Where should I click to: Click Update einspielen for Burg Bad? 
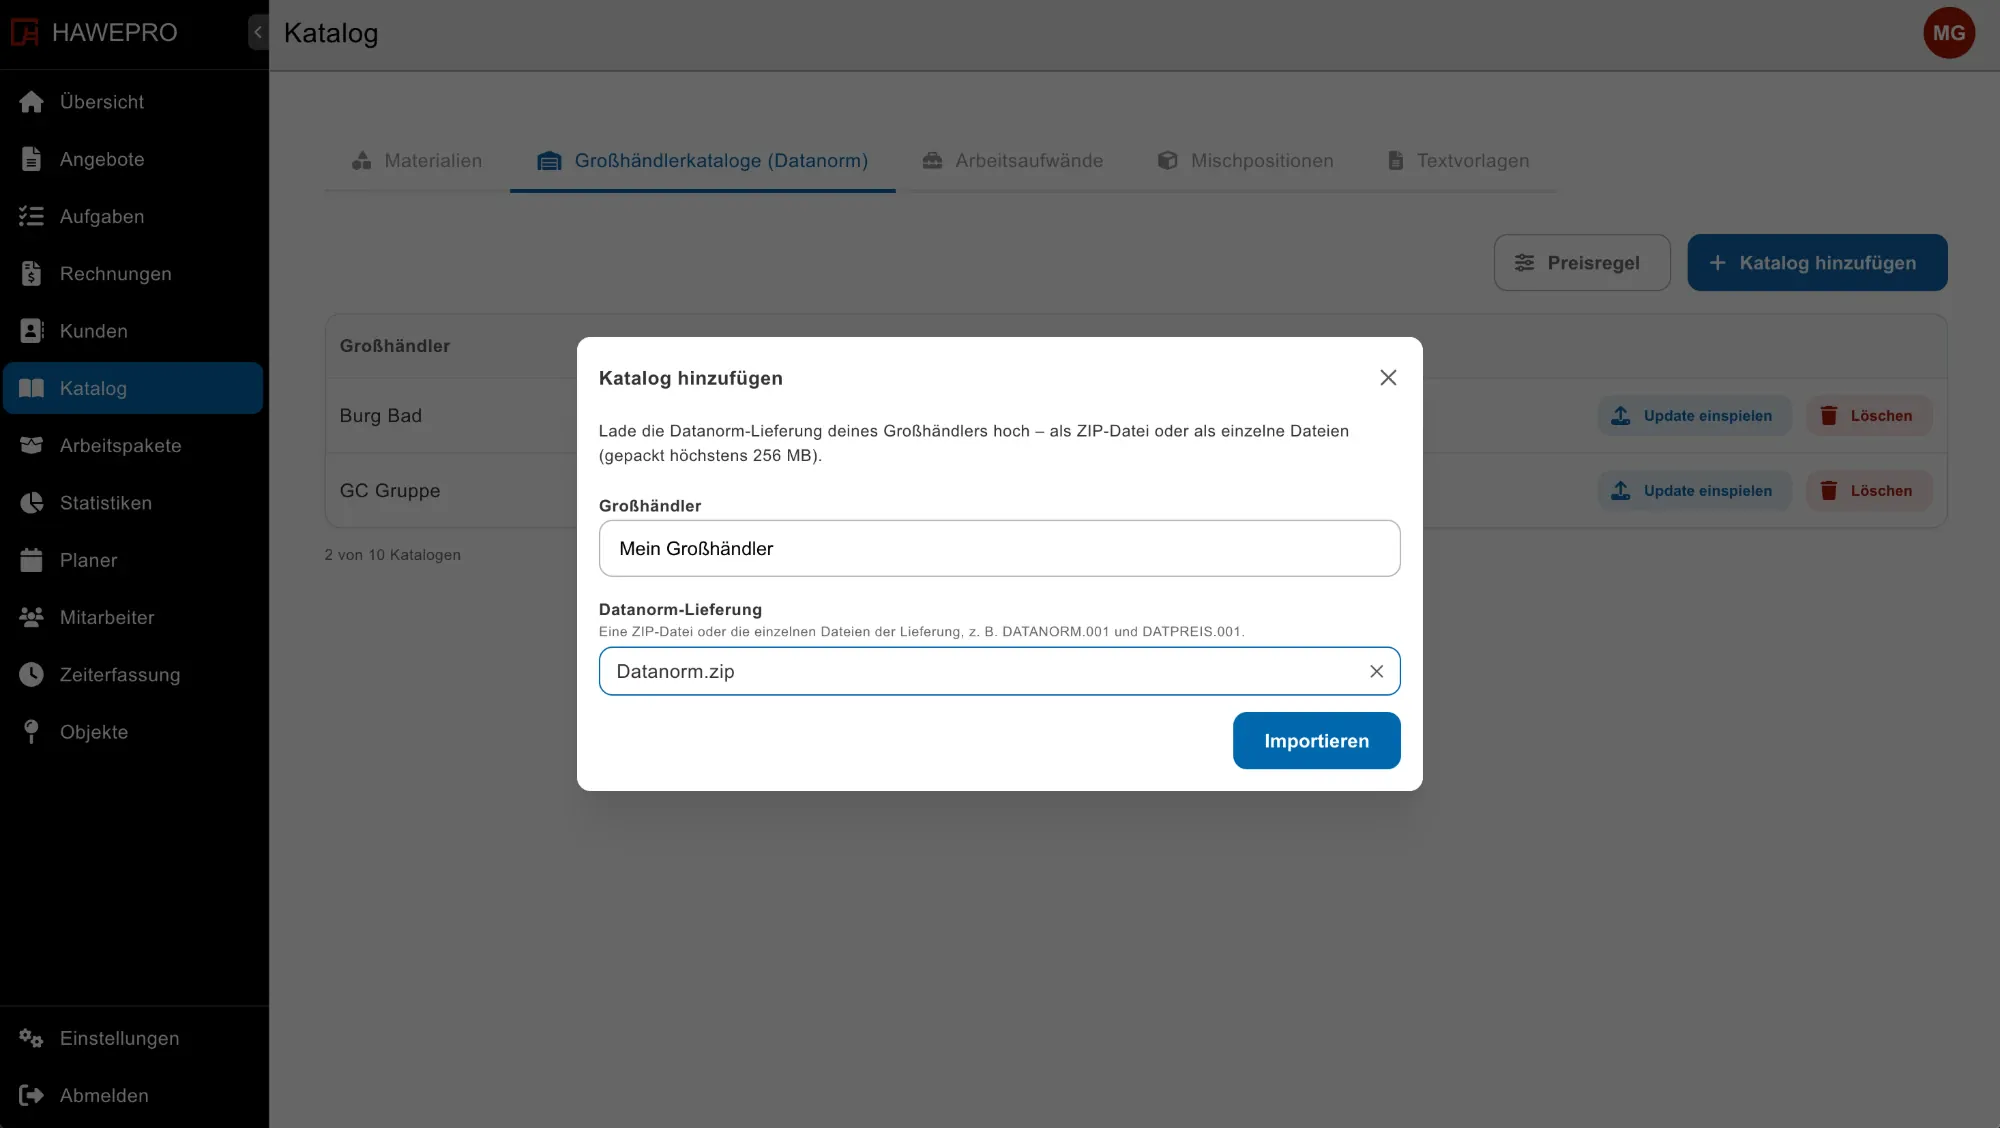pos(1694,415)
